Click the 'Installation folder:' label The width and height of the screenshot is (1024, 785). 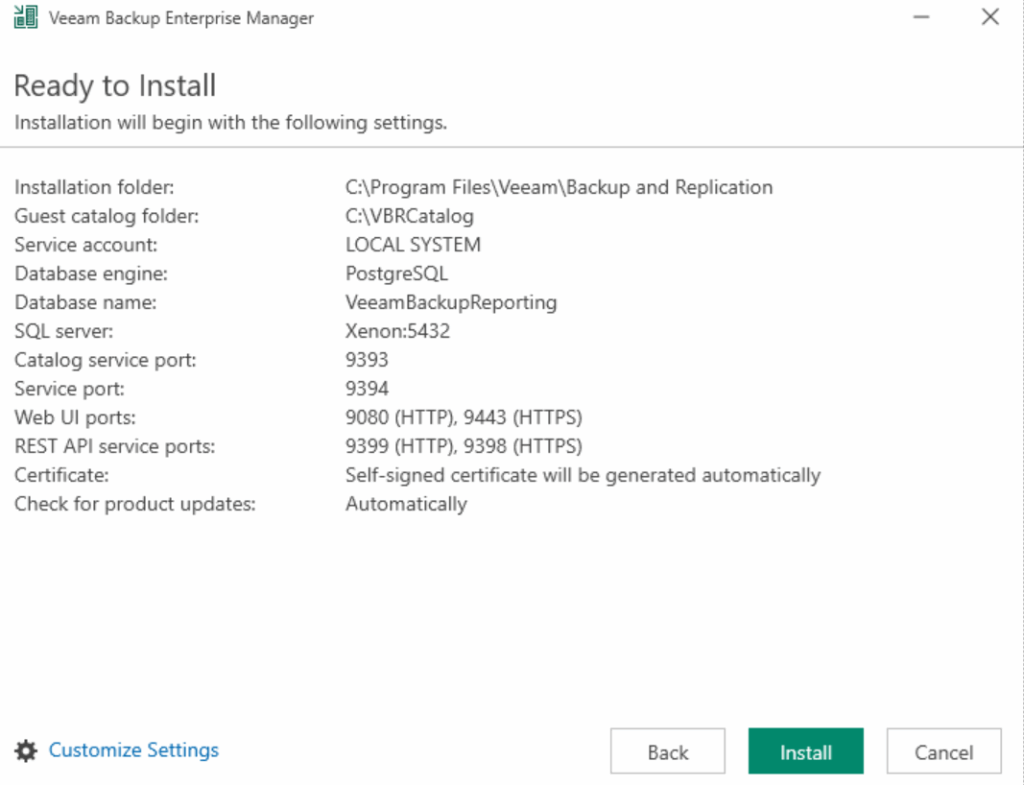(x=94, y=187)
